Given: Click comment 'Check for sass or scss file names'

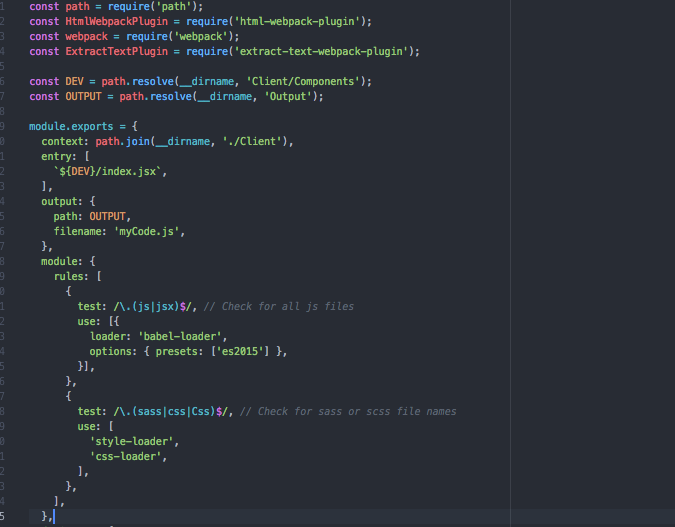Looking at the screenshot, I should click(x=348, y=412).
